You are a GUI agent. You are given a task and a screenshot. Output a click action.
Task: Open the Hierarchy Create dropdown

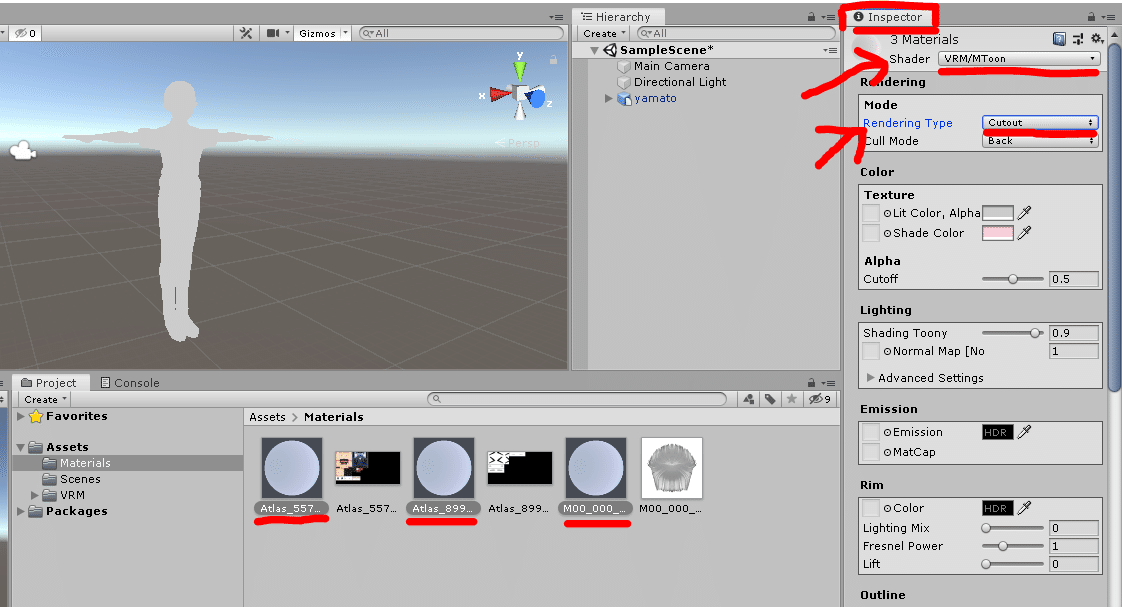click(x=604, y=33)
